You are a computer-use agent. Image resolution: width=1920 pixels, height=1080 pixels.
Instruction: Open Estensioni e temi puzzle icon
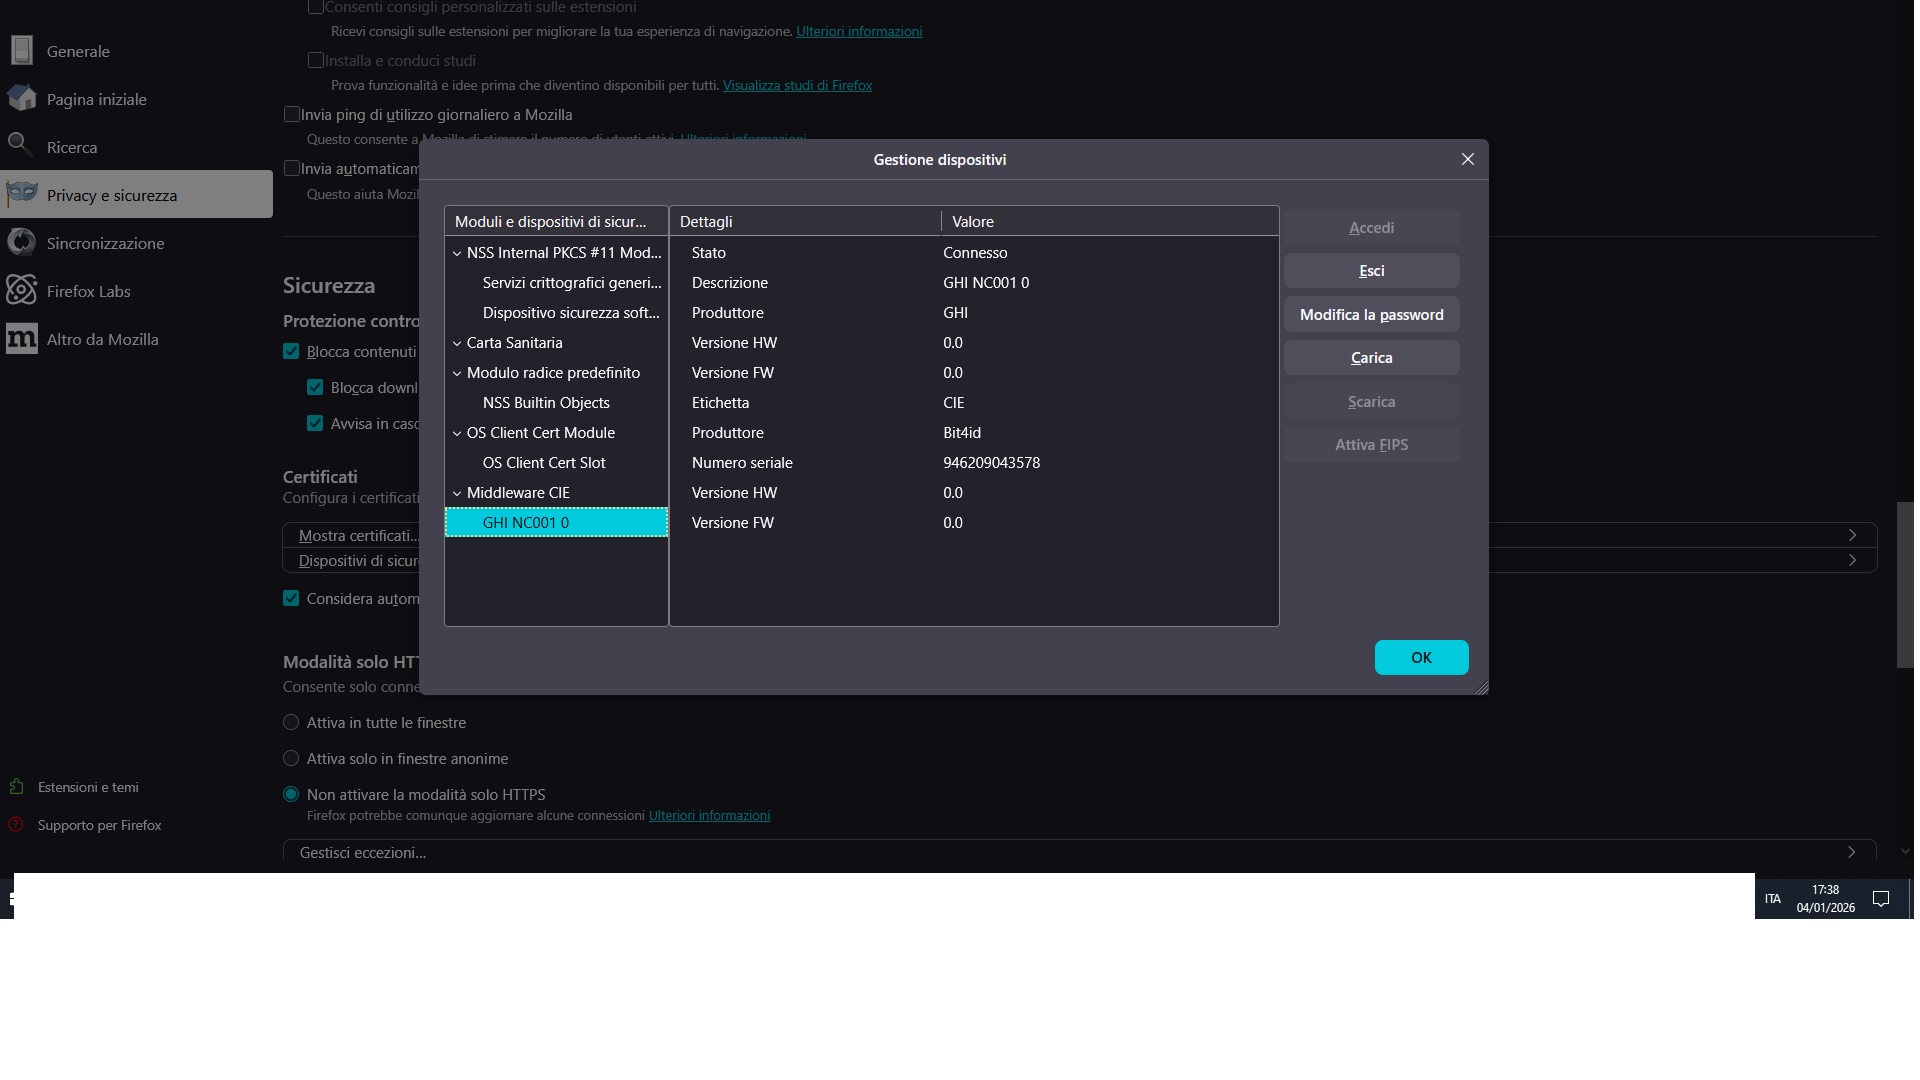point(16,787)
